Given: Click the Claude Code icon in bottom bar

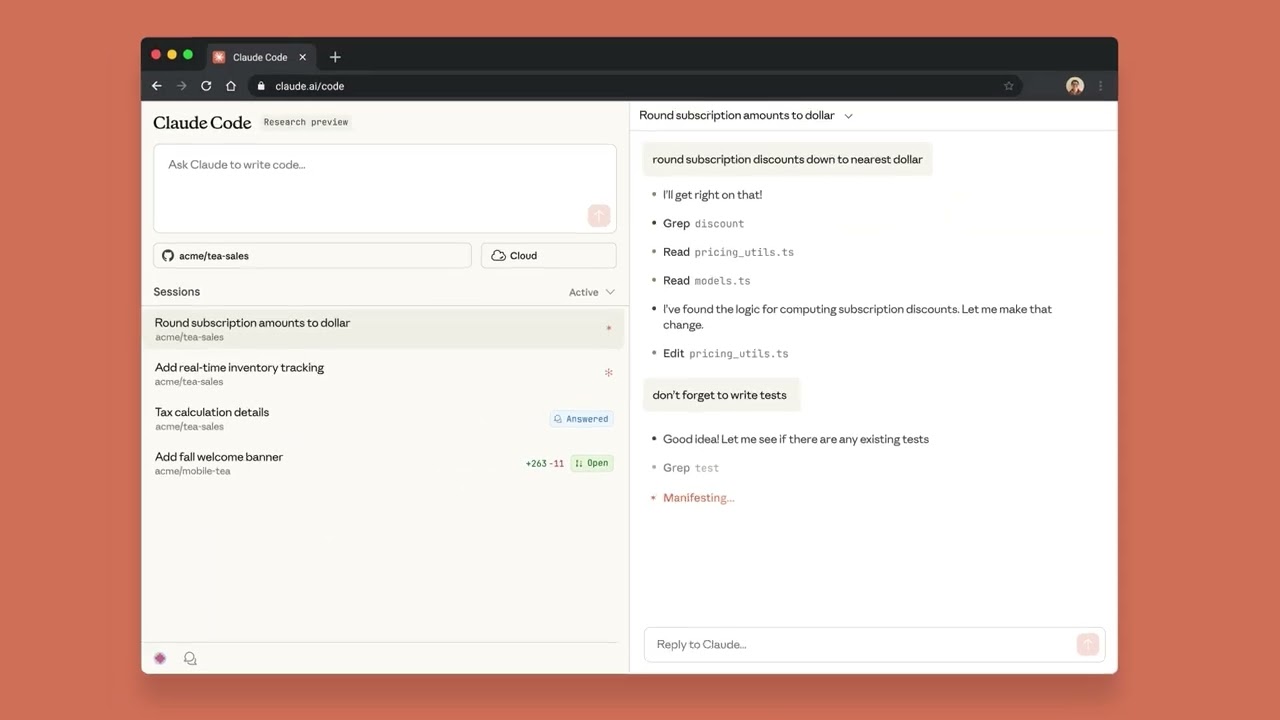Looking at the screenshot, I should click(x=160, y=658).
